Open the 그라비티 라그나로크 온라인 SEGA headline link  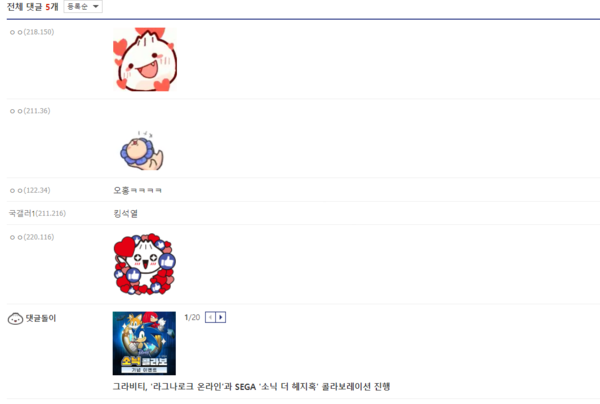(251, 387)
